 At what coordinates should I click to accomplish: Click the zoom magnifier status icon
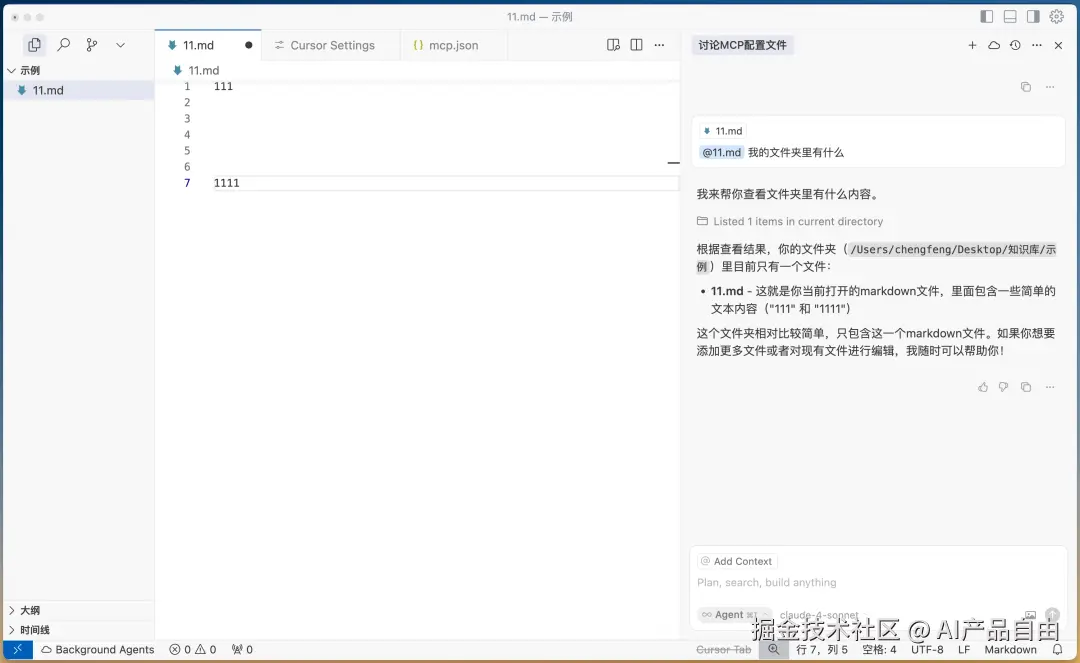point(773,649)
